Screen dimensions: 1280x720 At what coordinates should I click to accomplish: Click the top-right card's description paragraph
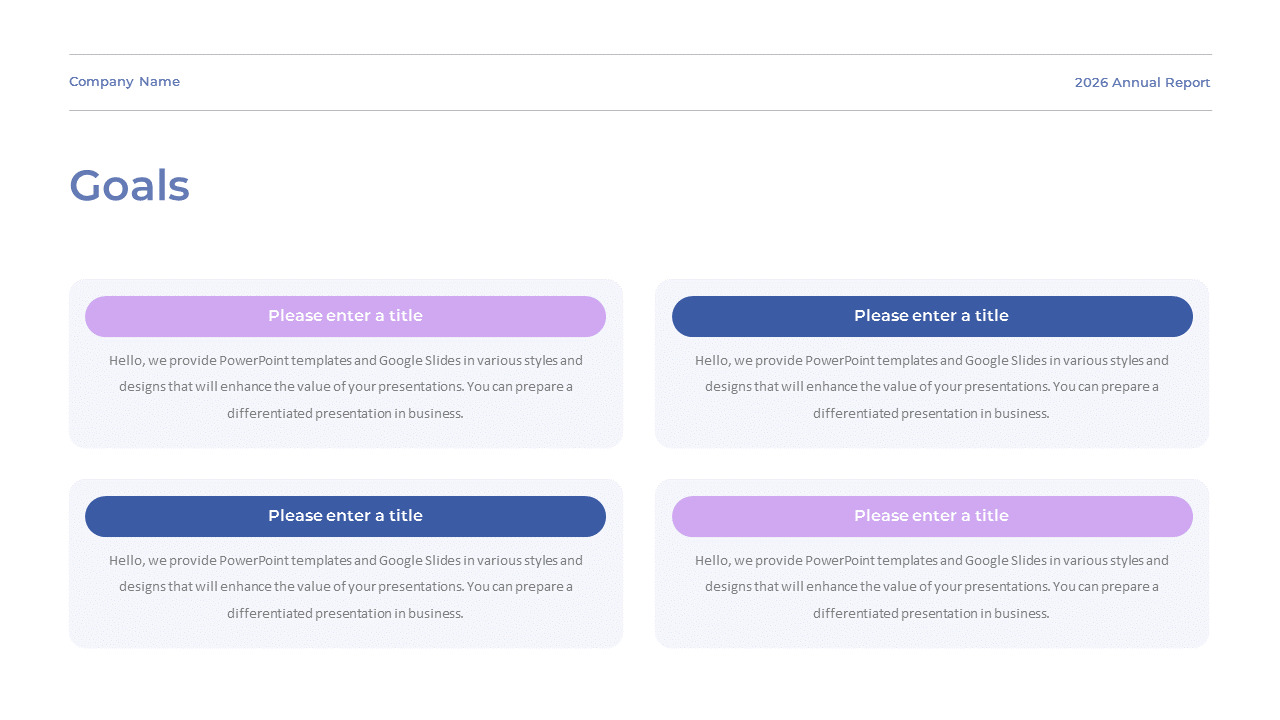(932, 387)
